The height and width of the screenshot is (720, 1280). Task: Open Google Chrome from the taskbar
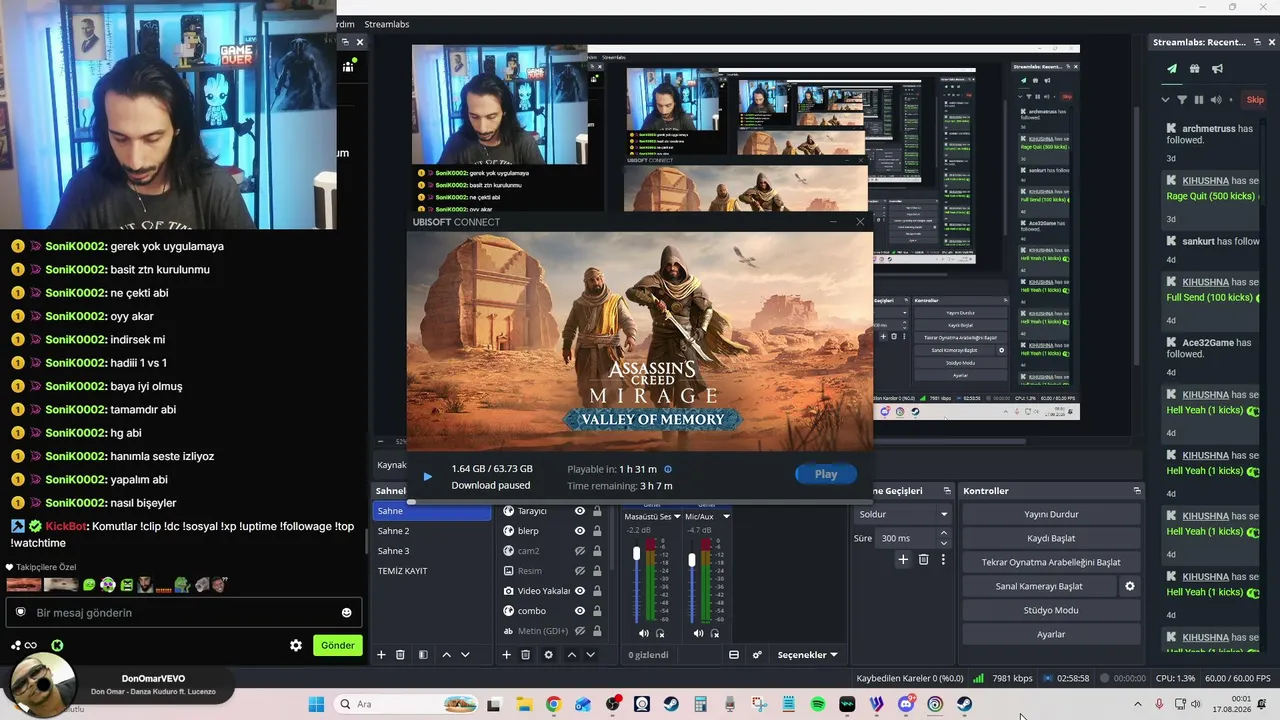(554, 704)
